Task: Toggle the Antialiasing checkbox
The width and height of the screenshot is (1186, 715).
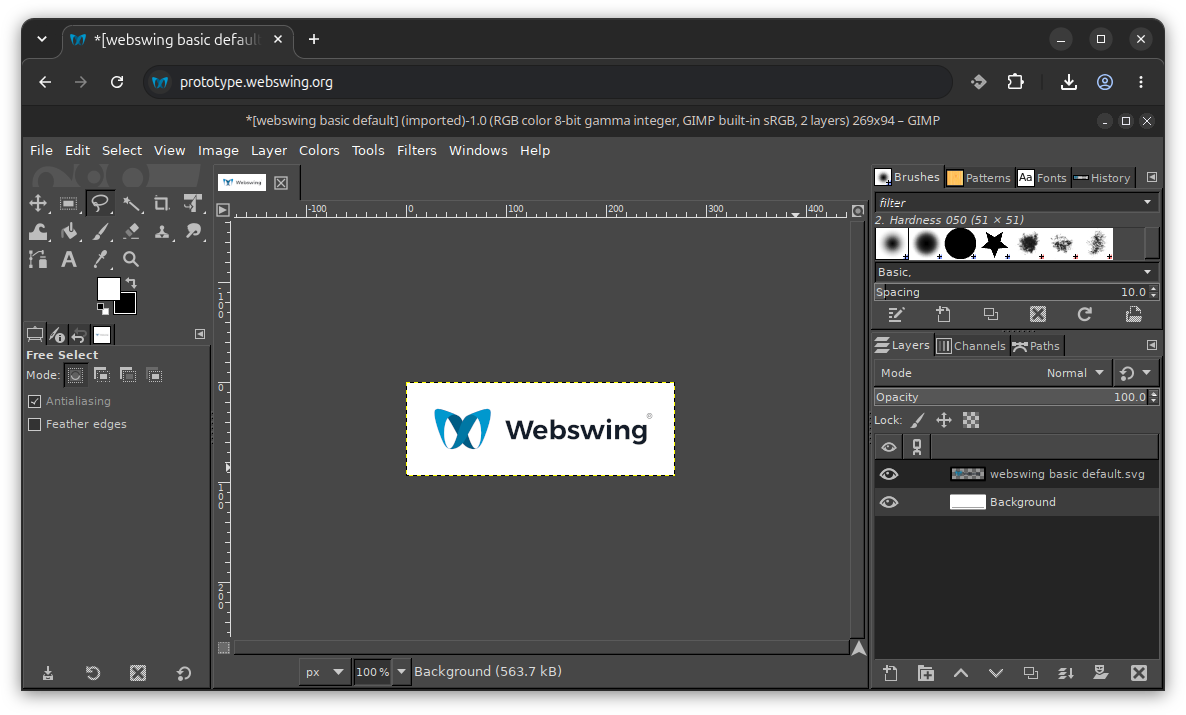Action: coord(35,401)
